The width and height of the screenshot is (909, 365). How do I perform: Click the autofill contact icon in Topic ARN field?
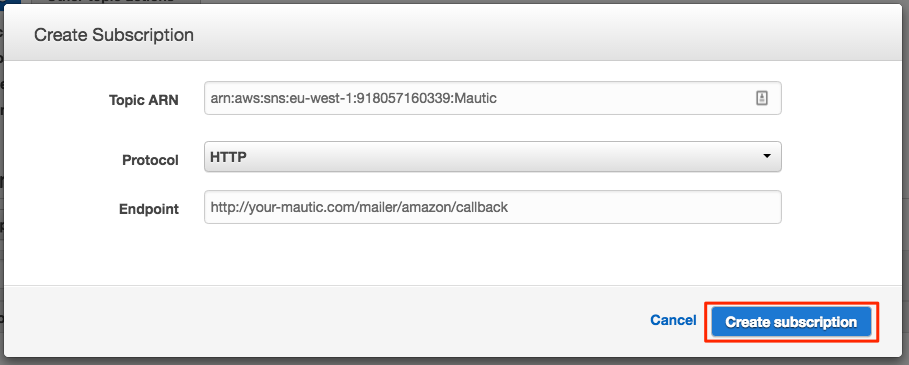pos(762,98)
